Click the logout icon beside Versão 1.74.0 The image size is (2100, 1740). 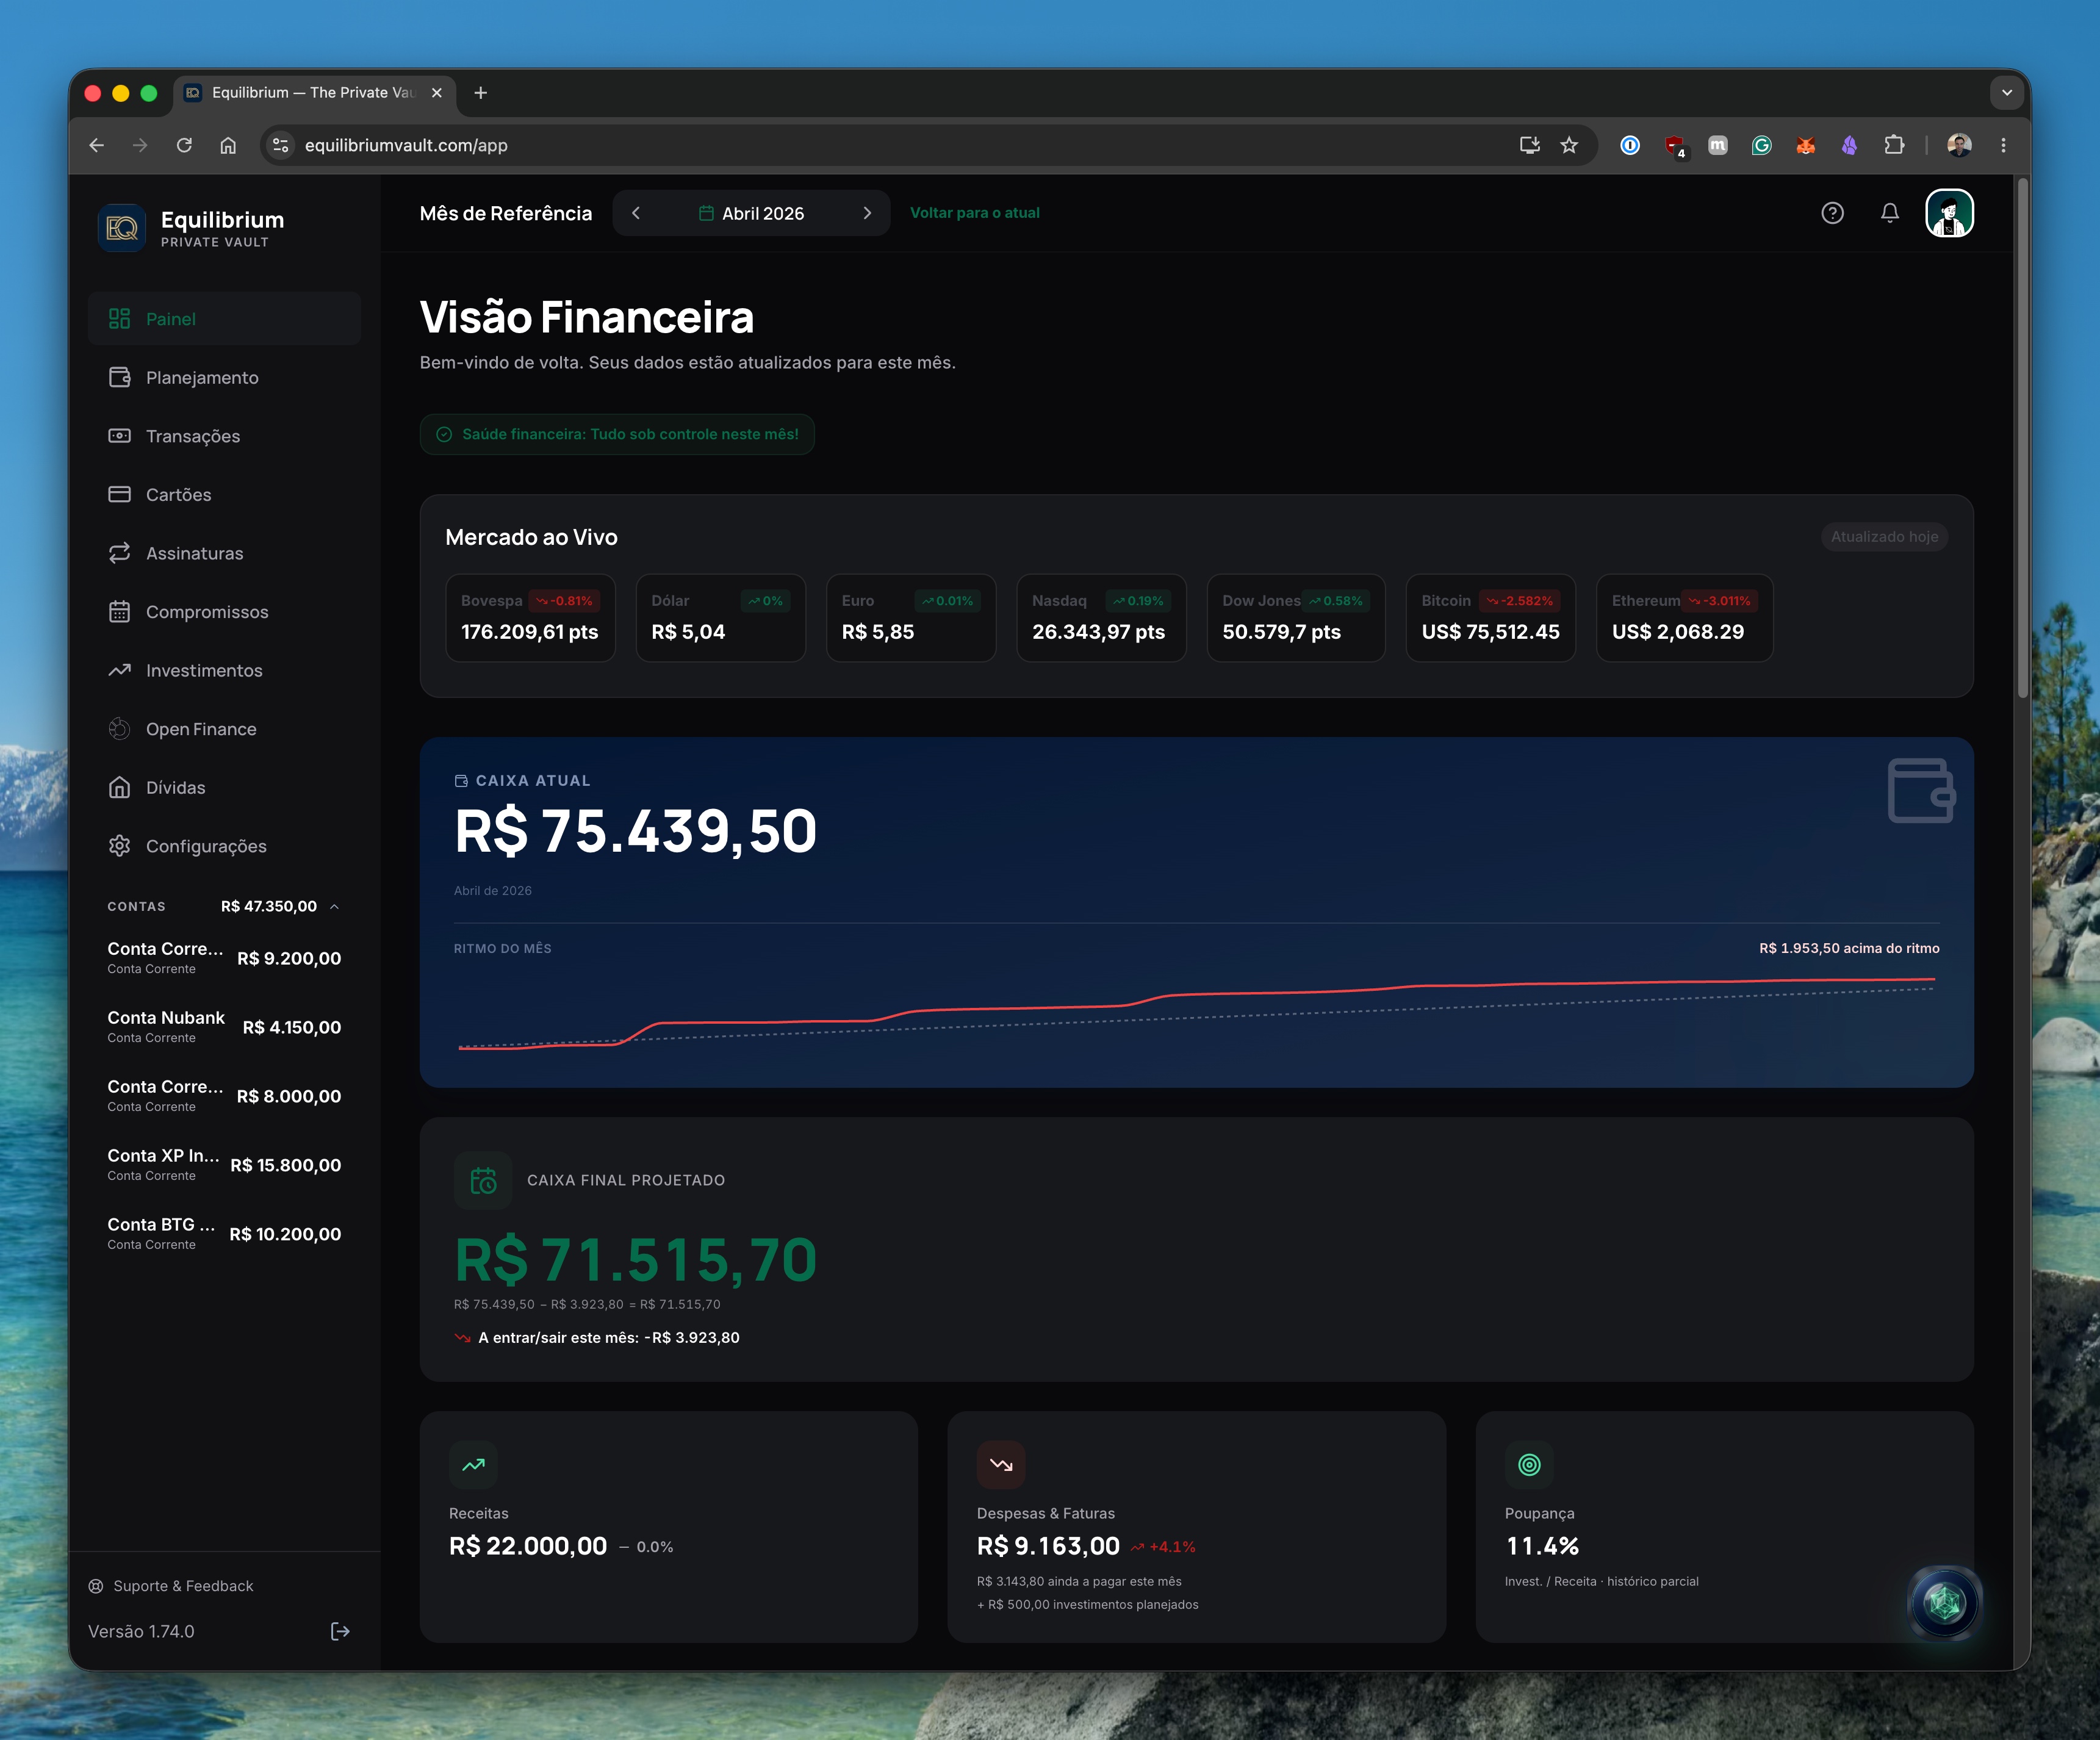click(x=340, y=1631)
